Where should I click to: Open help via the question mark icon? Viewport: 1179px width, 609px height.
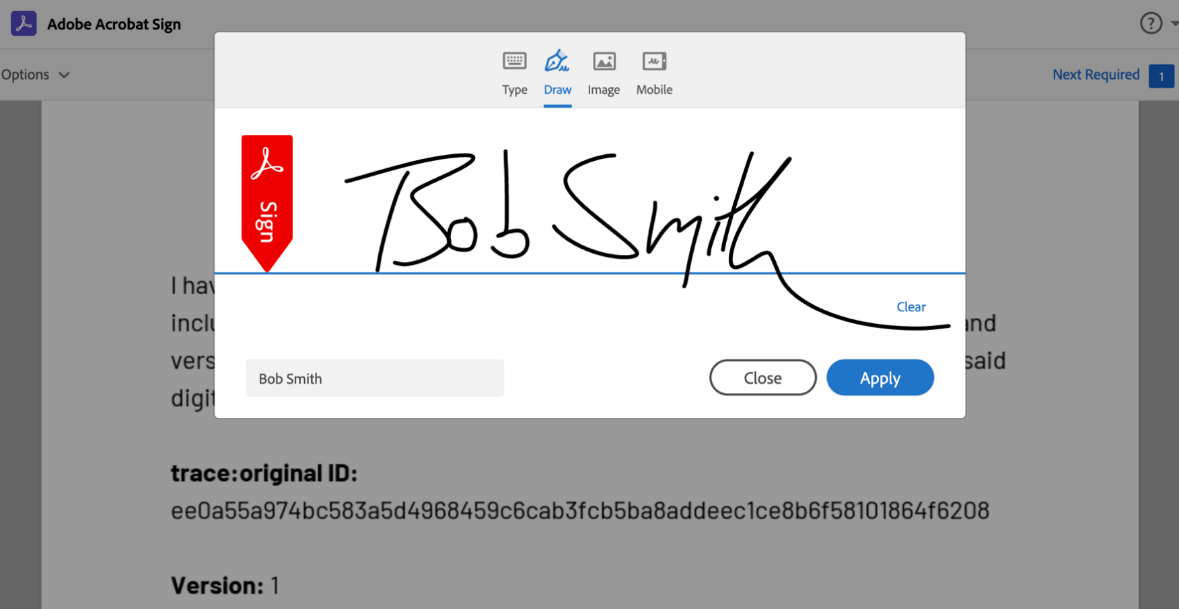(1151, 24)
